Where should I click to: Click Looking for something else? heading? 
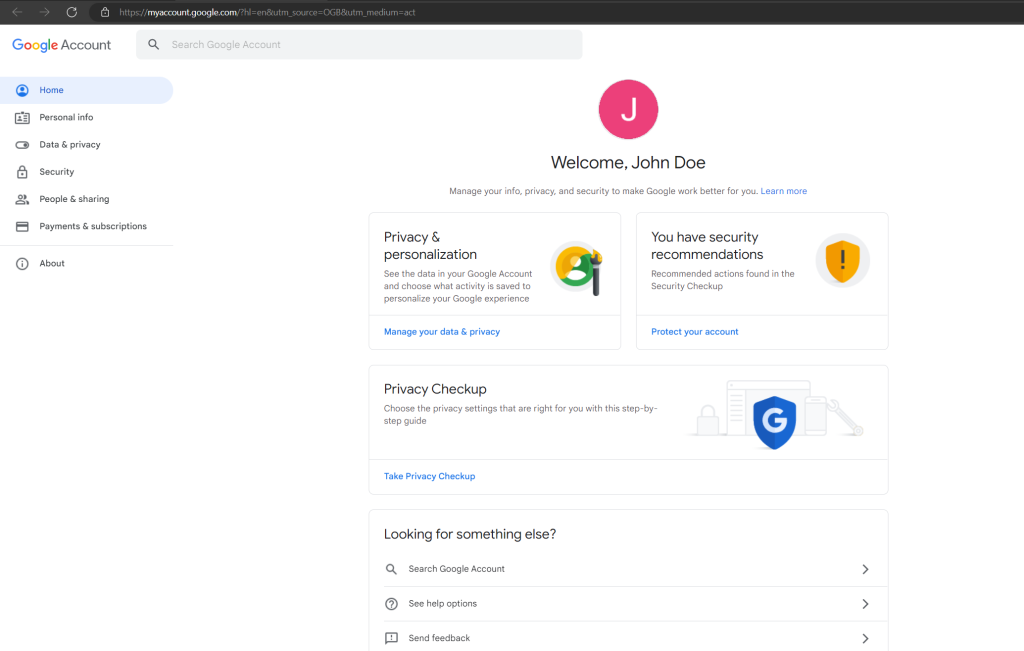[470, 534]
